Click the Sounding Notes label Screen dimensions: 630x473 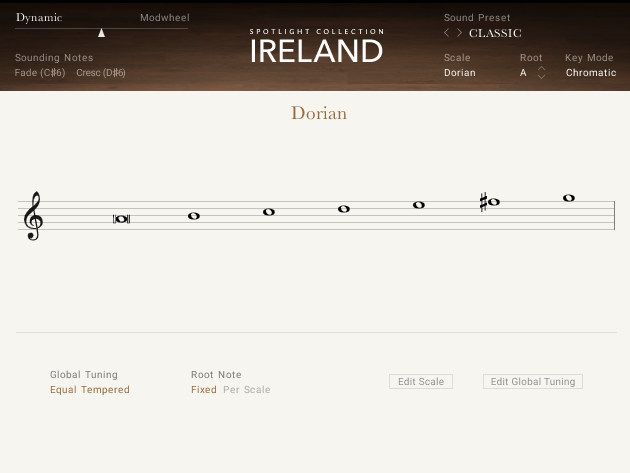54,58
